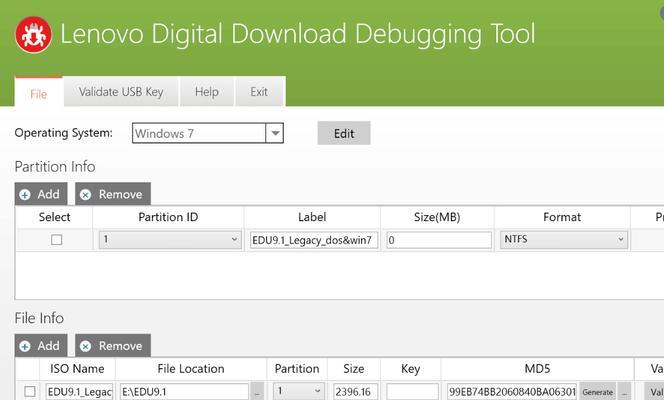664x400 pixels.
Task: Open the Format dropdown showing NTFS
Action: click(564, 240)
